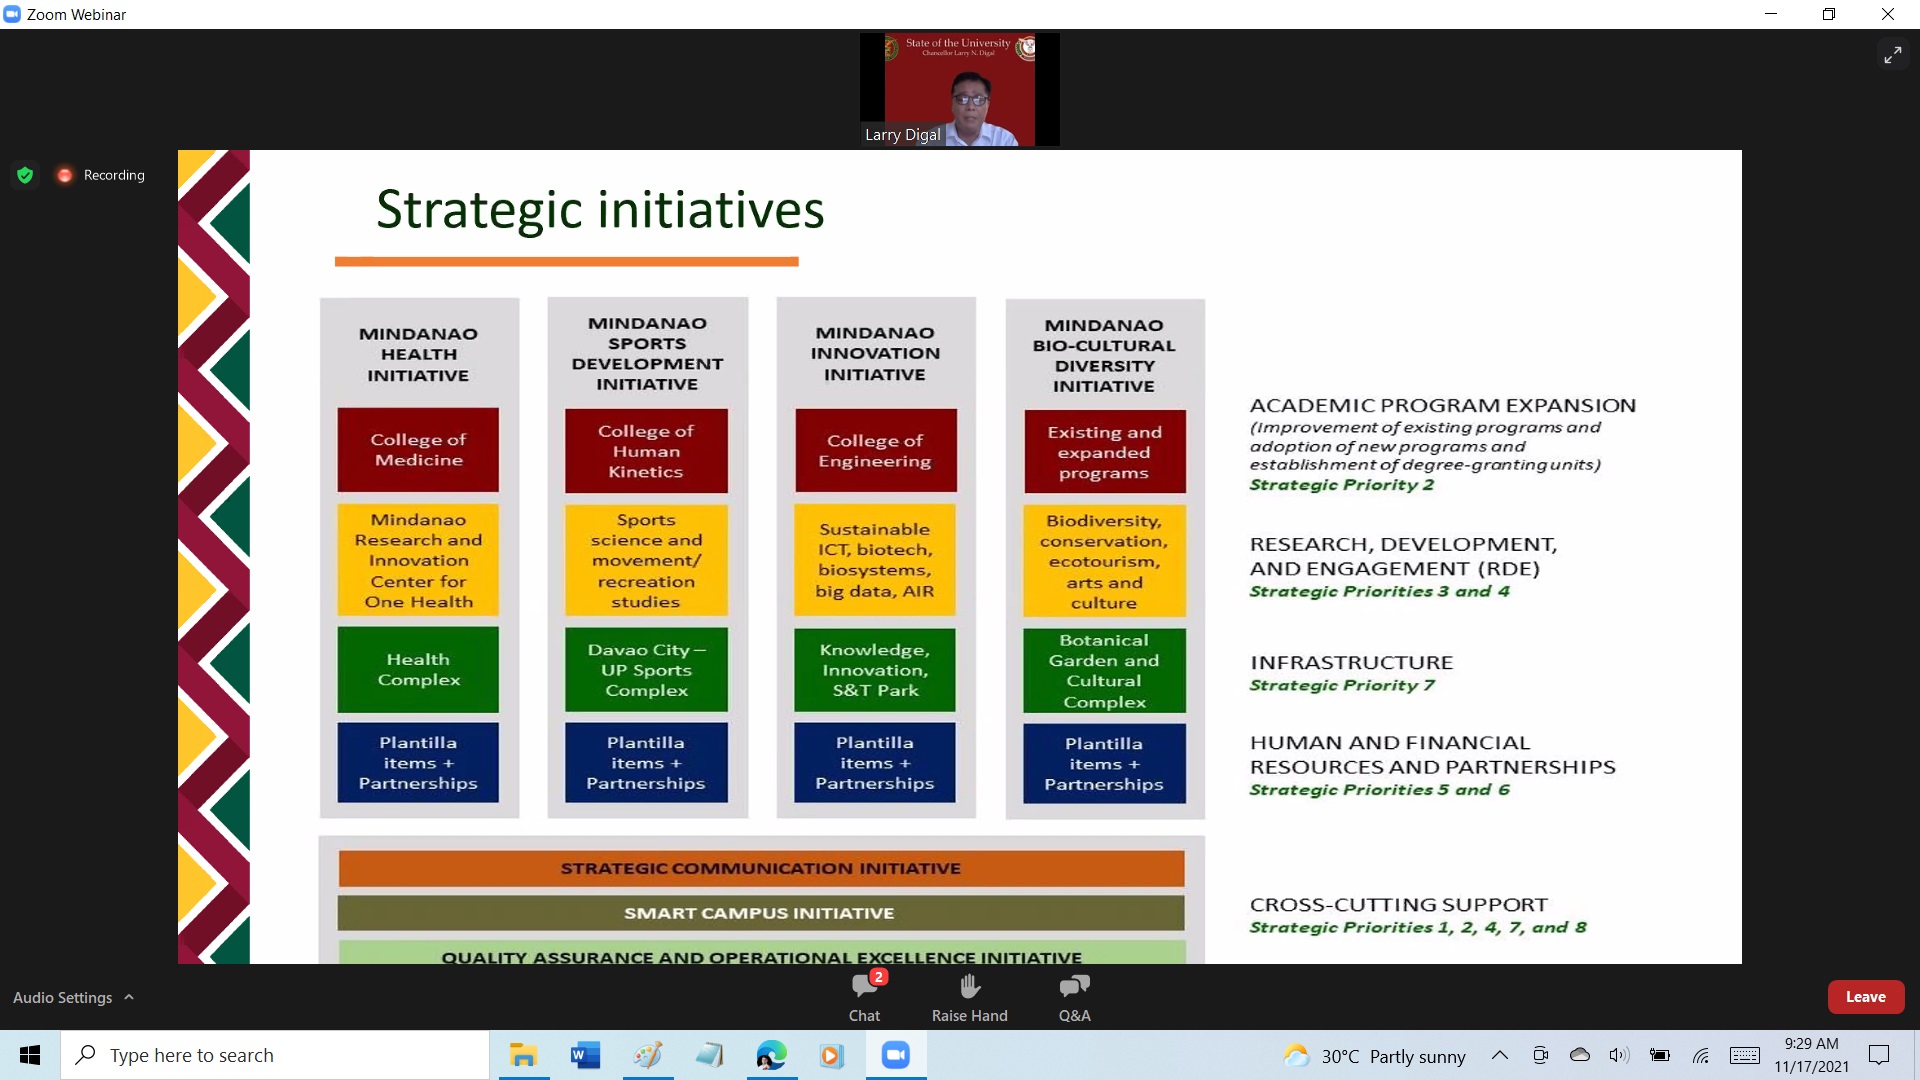
Task: Open the Chat panel
Action: tap(865, 997)
